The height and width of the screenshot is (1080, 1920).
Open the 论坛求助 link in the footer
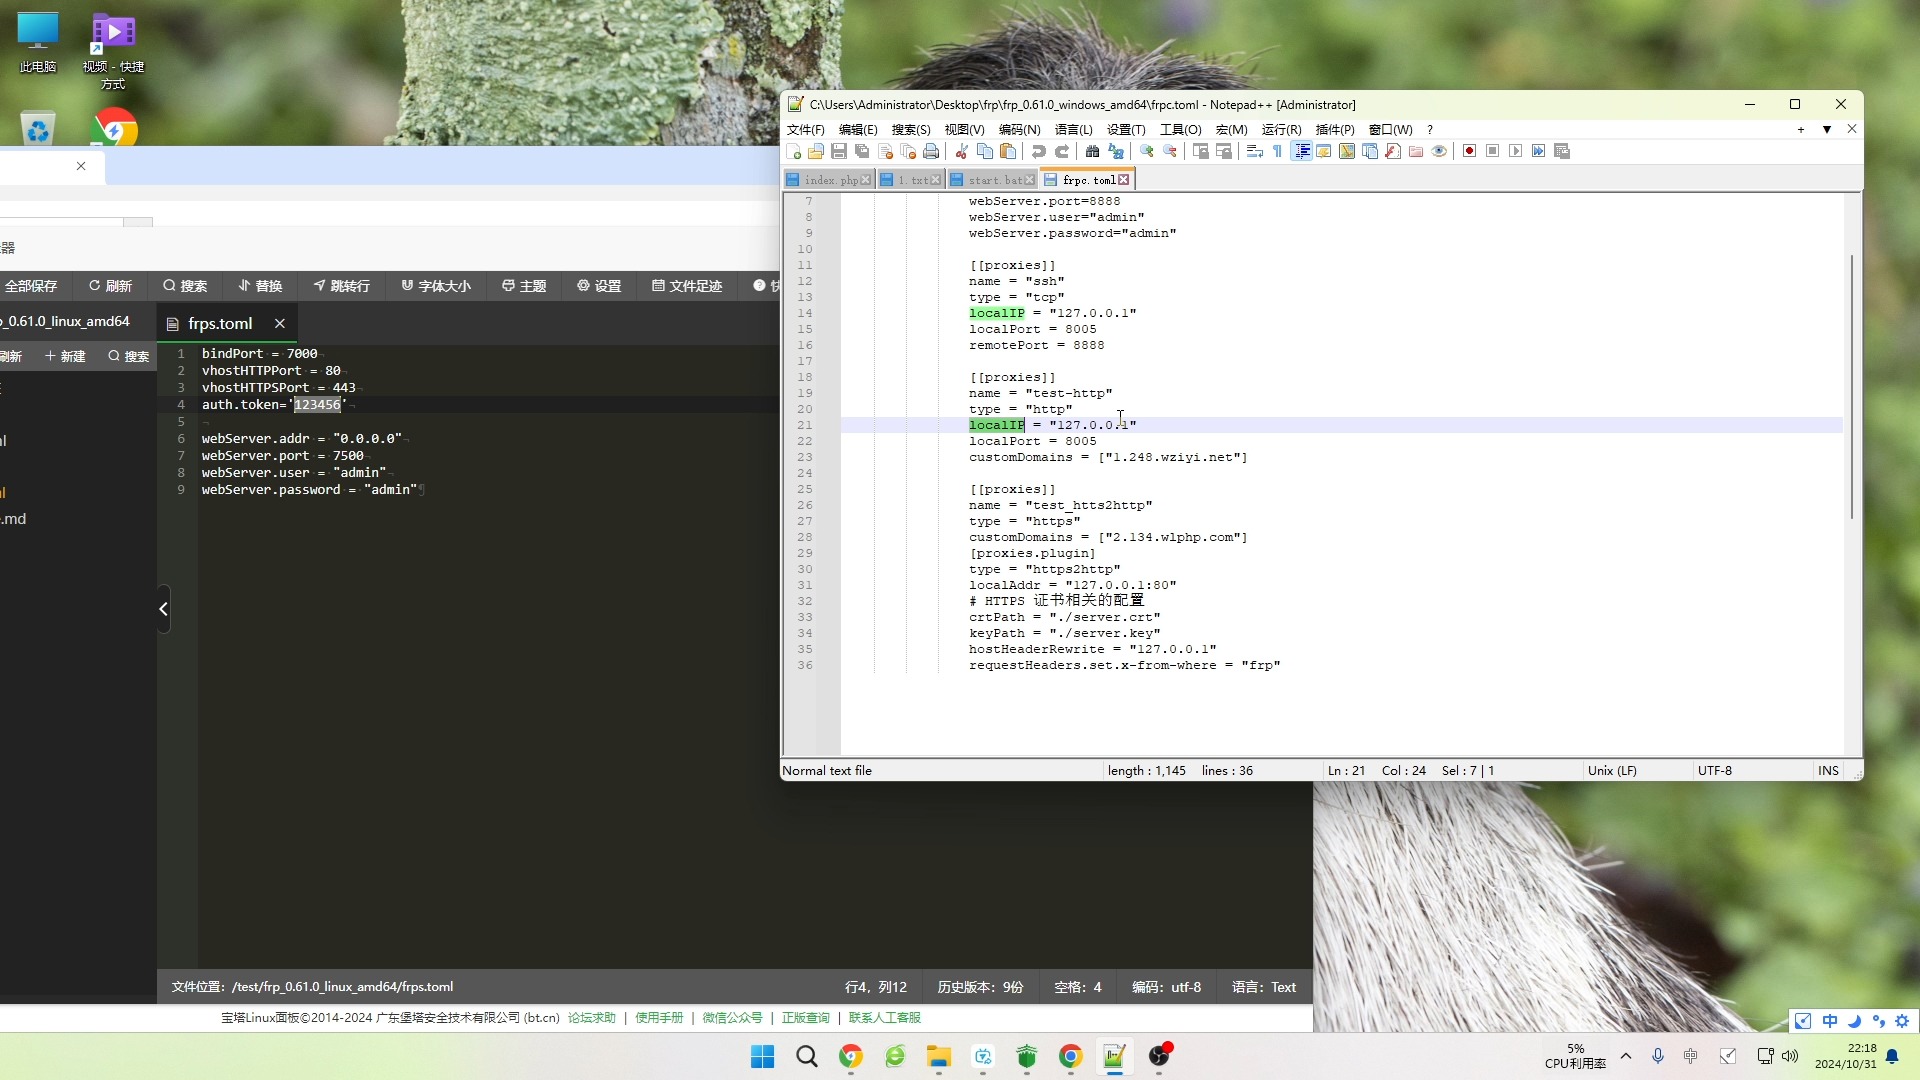pyautogui.click(x=592, y=1018)
